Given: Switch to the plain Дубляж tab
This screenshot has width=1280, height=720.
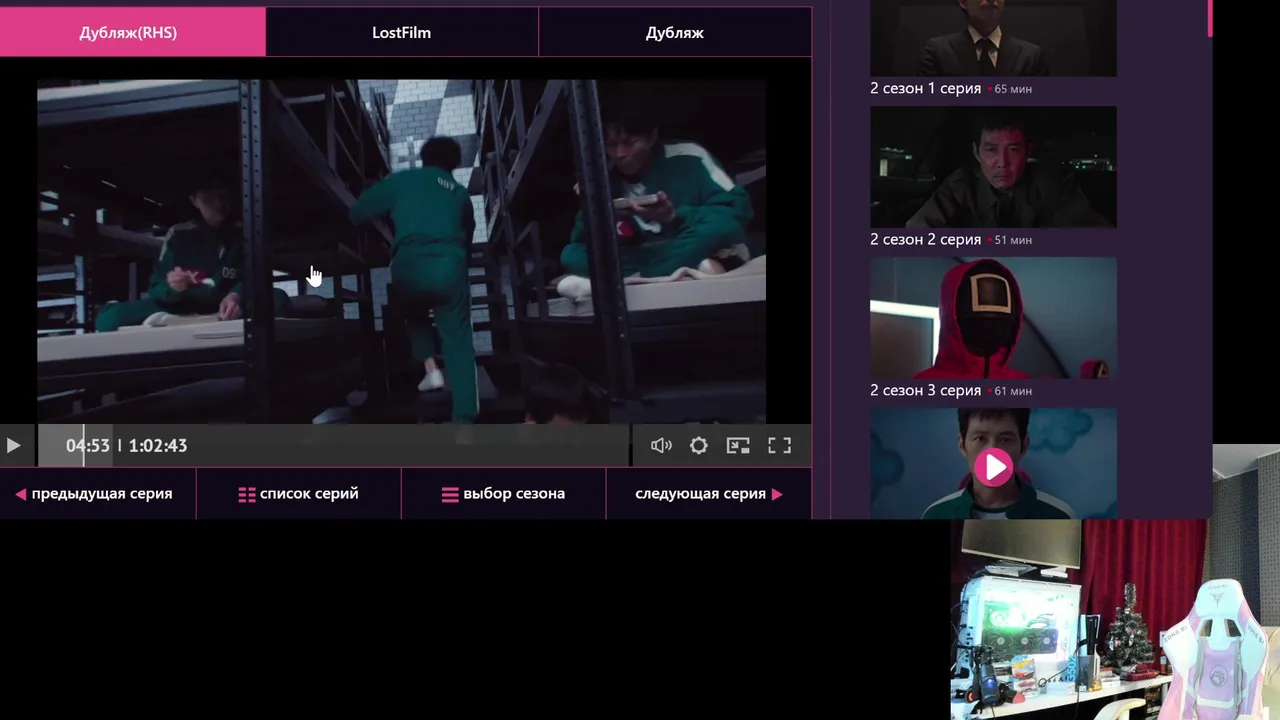Looking at the screenshot, I should [675, 32].
